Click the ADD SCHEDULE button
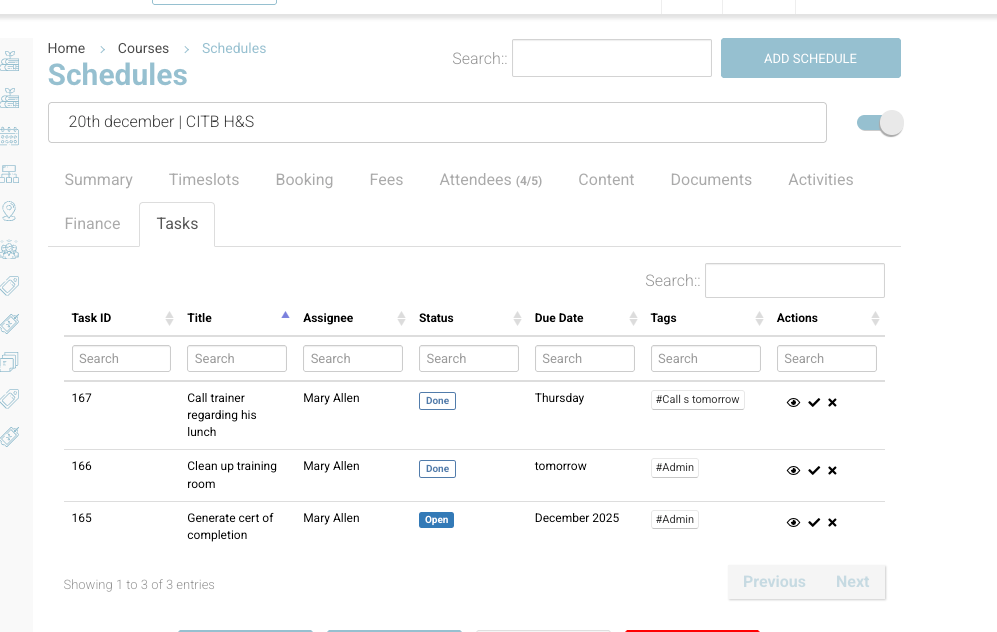 pyautogui.click(x=810, y=58)
